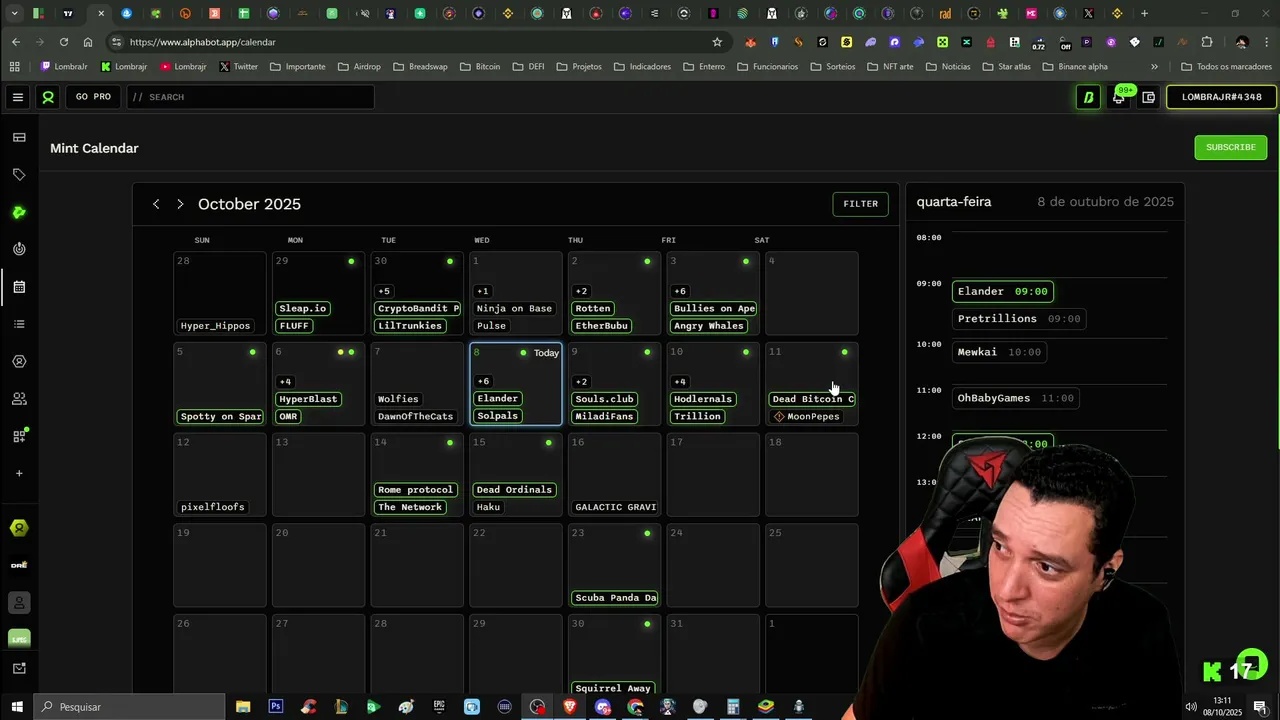Go to previous month with left chevron

click(x=156, y=204)
